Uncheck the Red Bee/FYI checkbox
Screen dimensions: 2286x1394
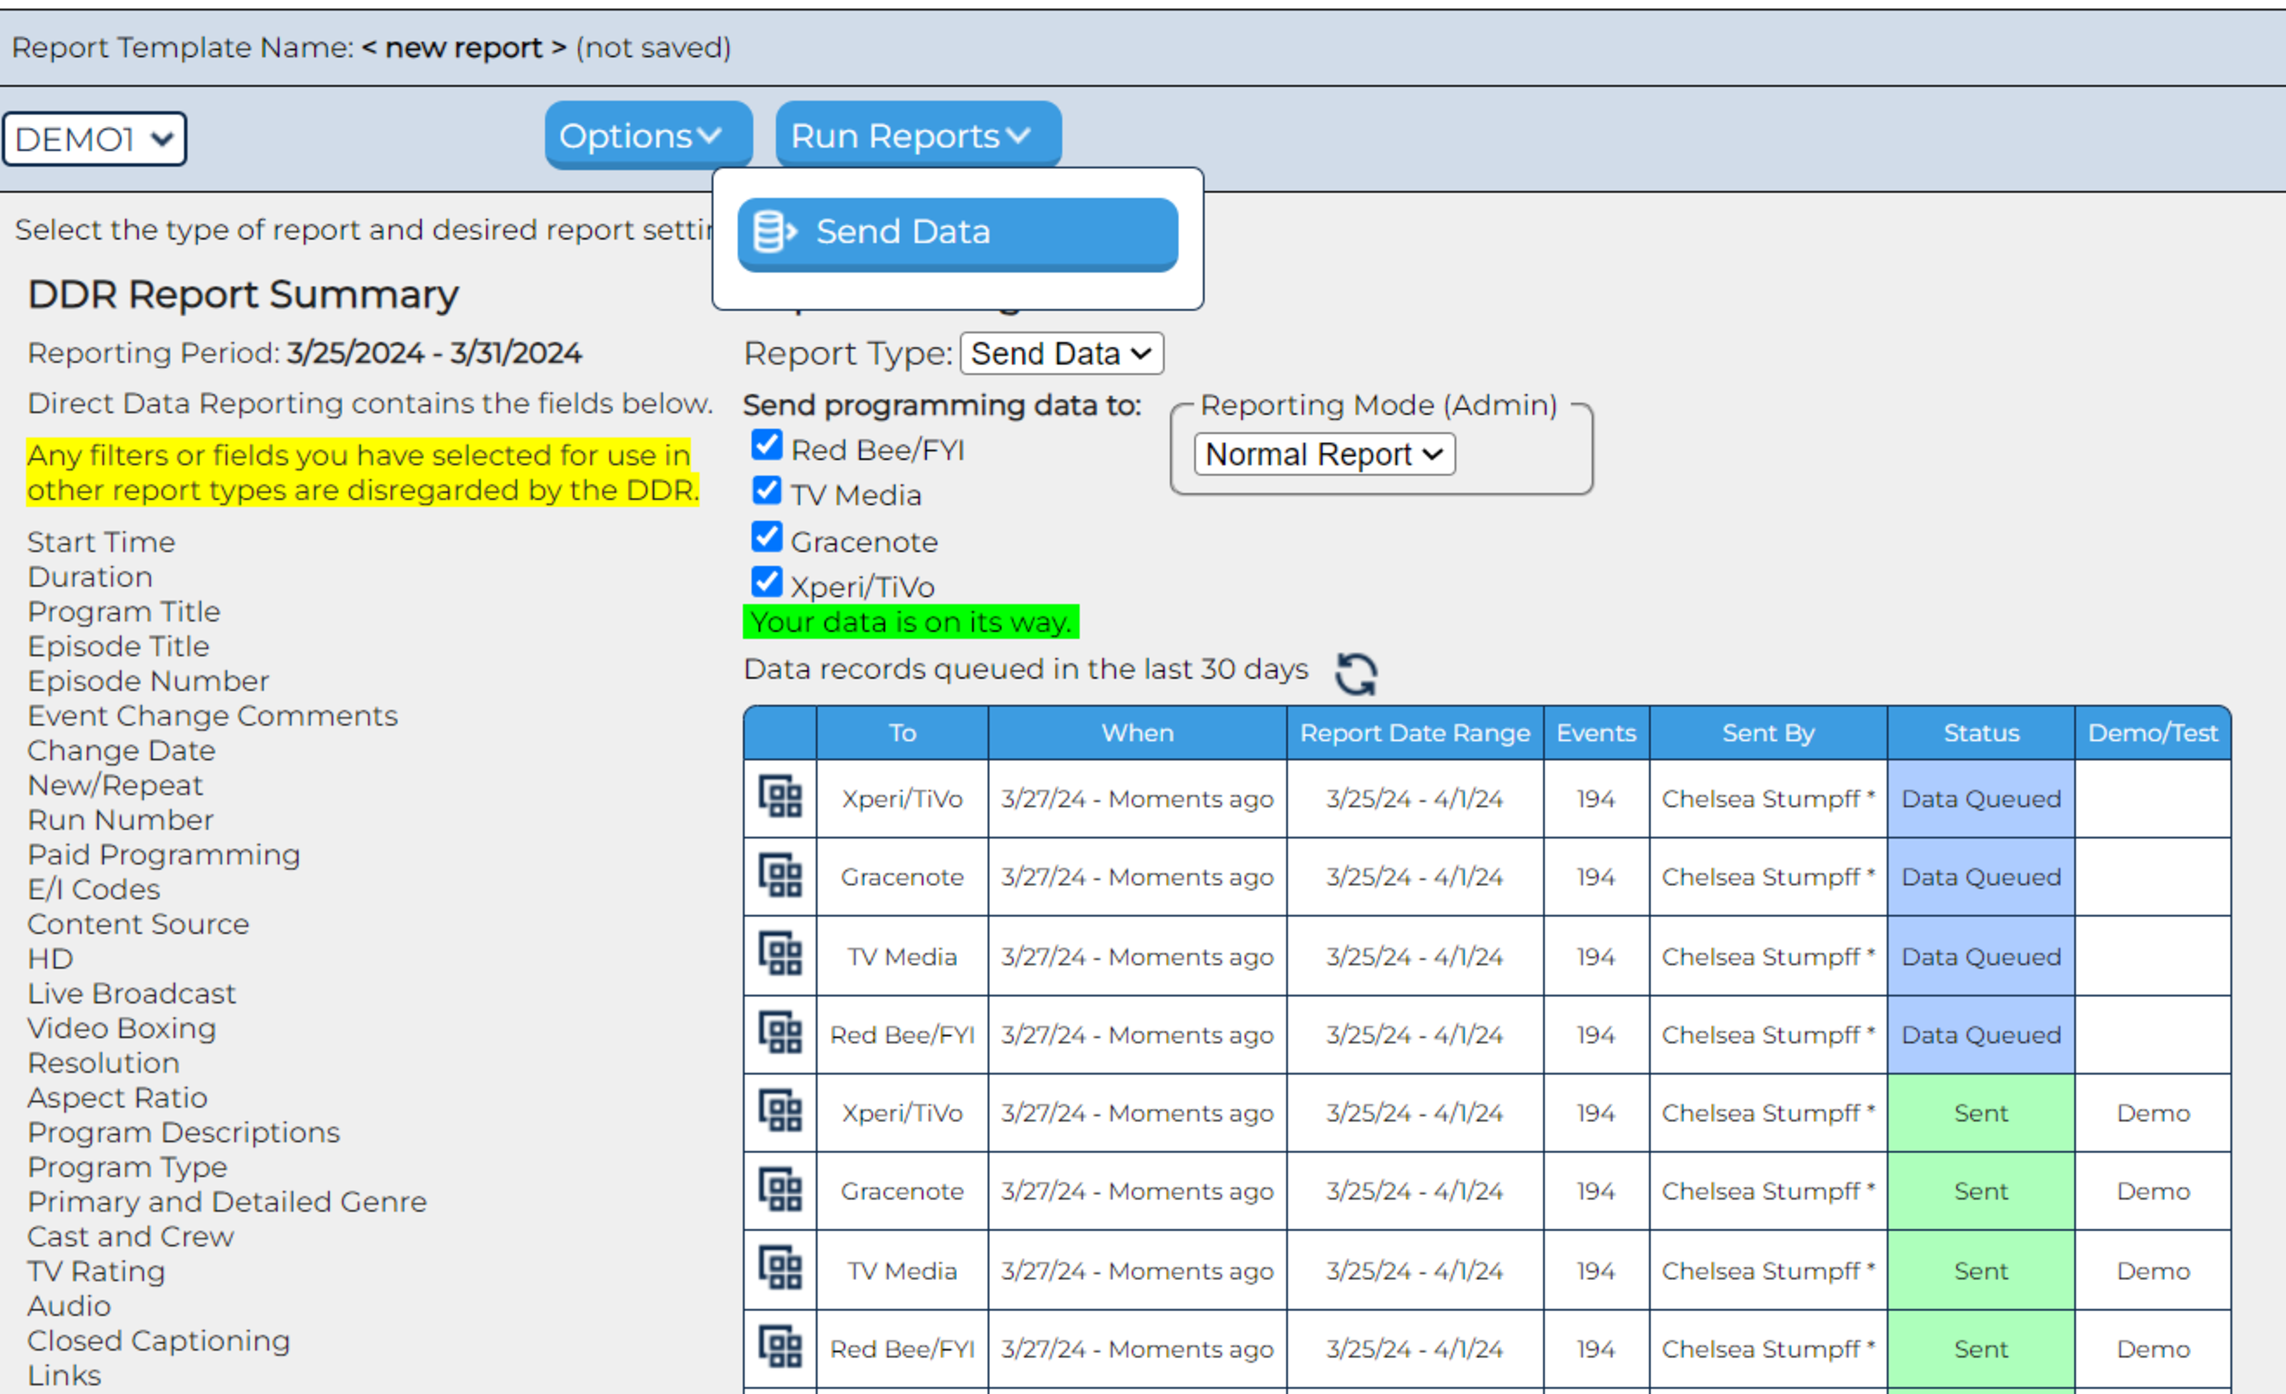coord(767,446)
